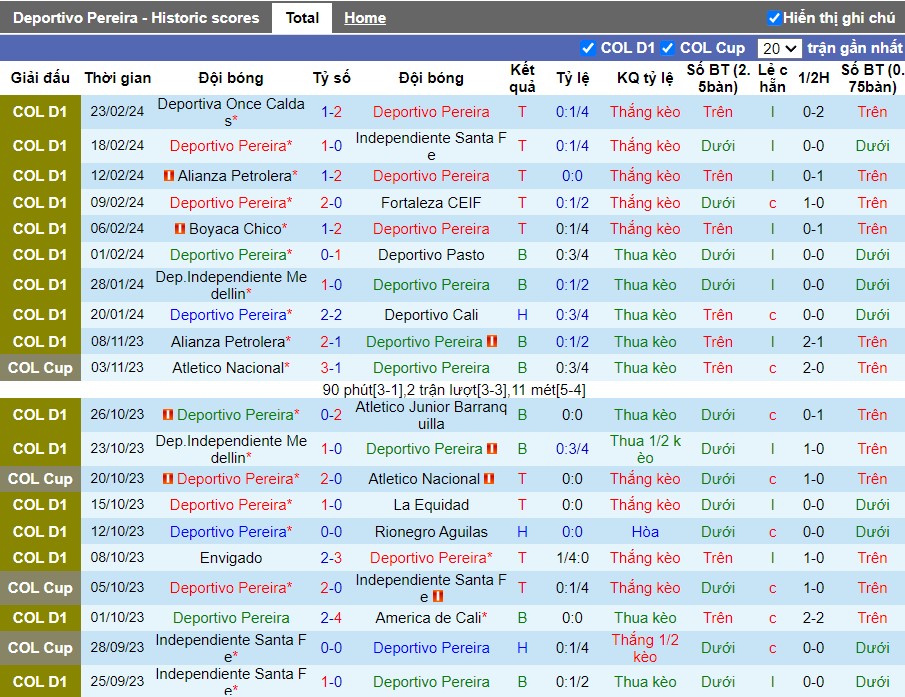Click Deportivo Pereira's red card icon on 26/10/23
905x697 pixels.
(x=168, y=414)
